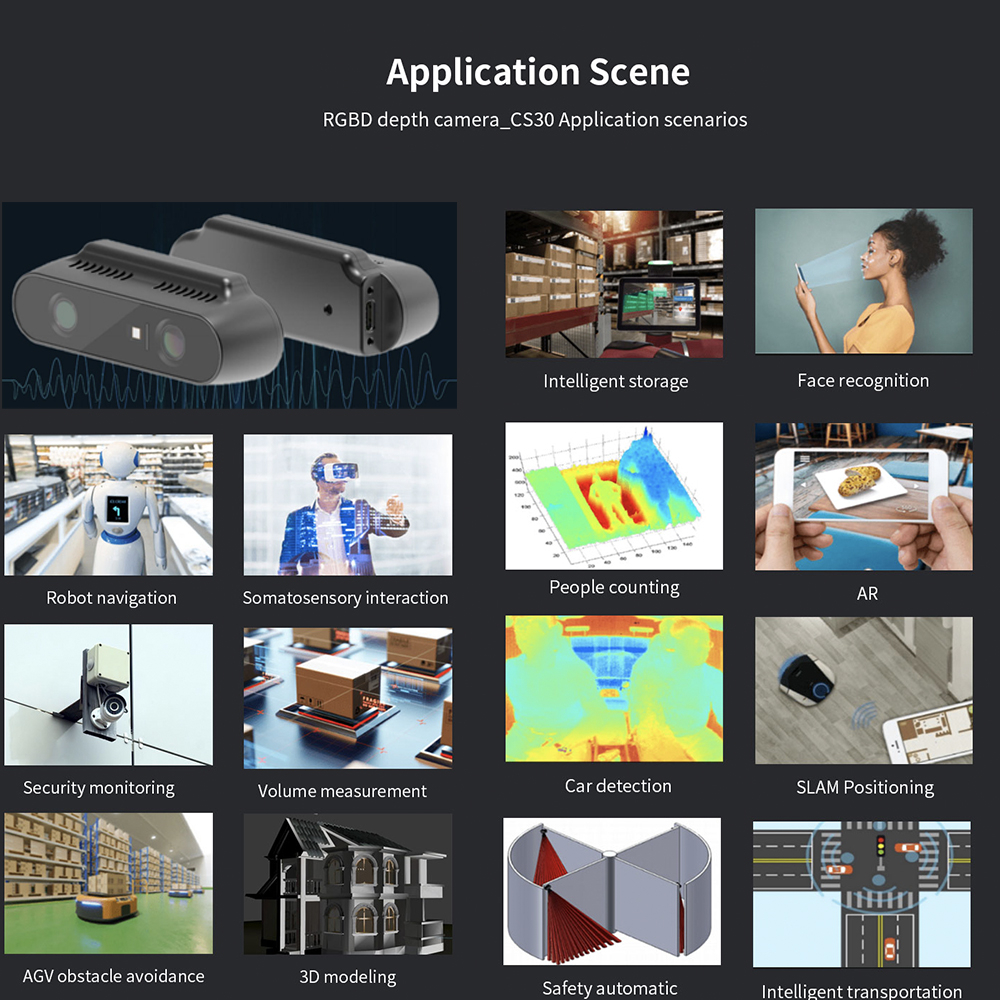This screenshot has height=1000, width=1000.
Task: Click the SLAM Positioning caption text
Action: (x=865, y=788)
